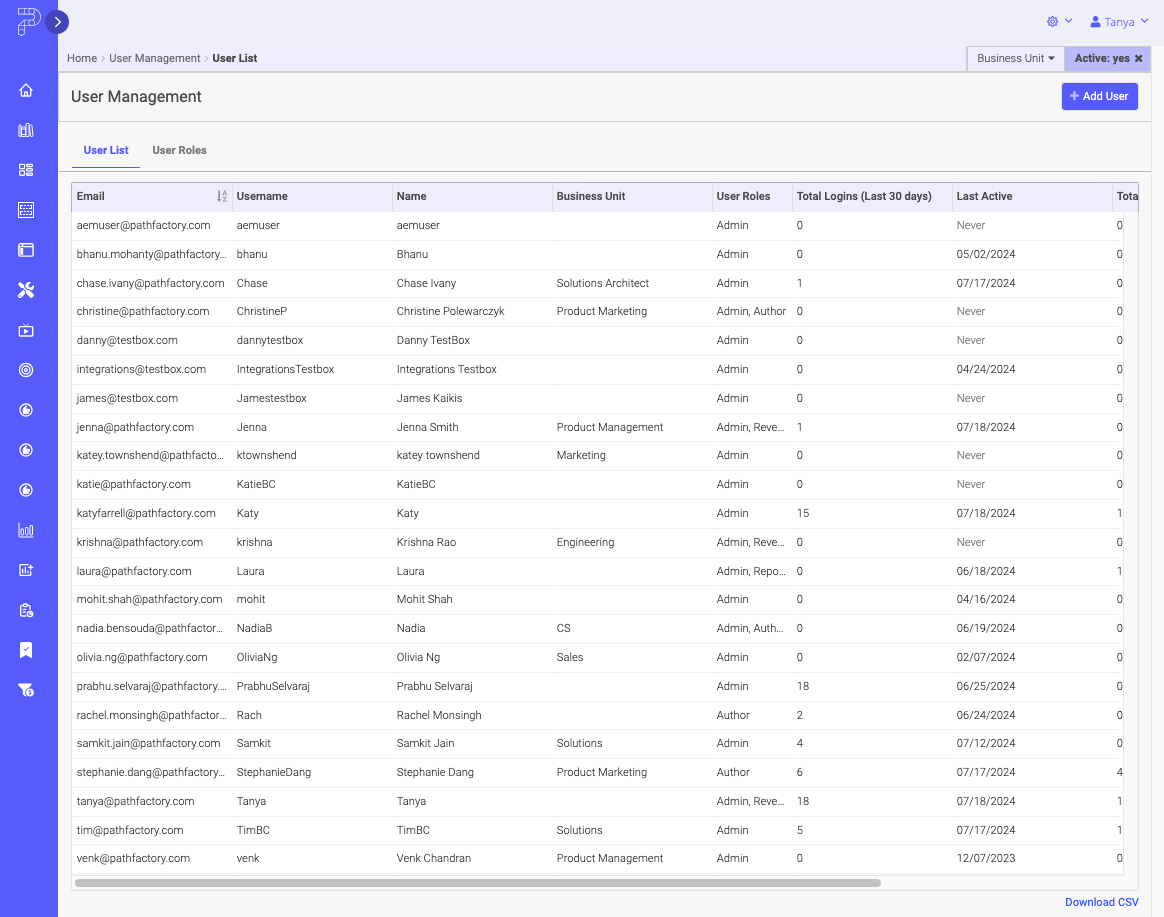Click danny@testbox.com email
The image size is (1164, 917).
coord(127,340)
